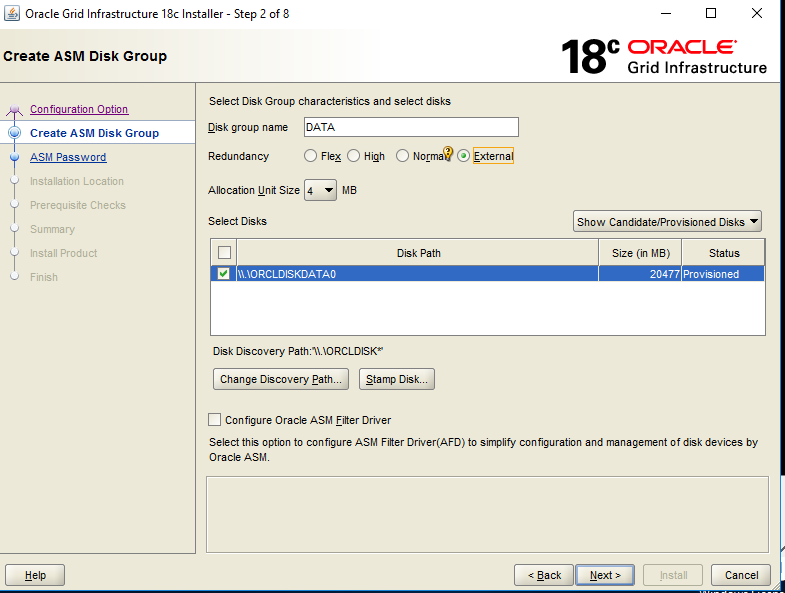Click the 20477 size cell

tap(640, 274)
